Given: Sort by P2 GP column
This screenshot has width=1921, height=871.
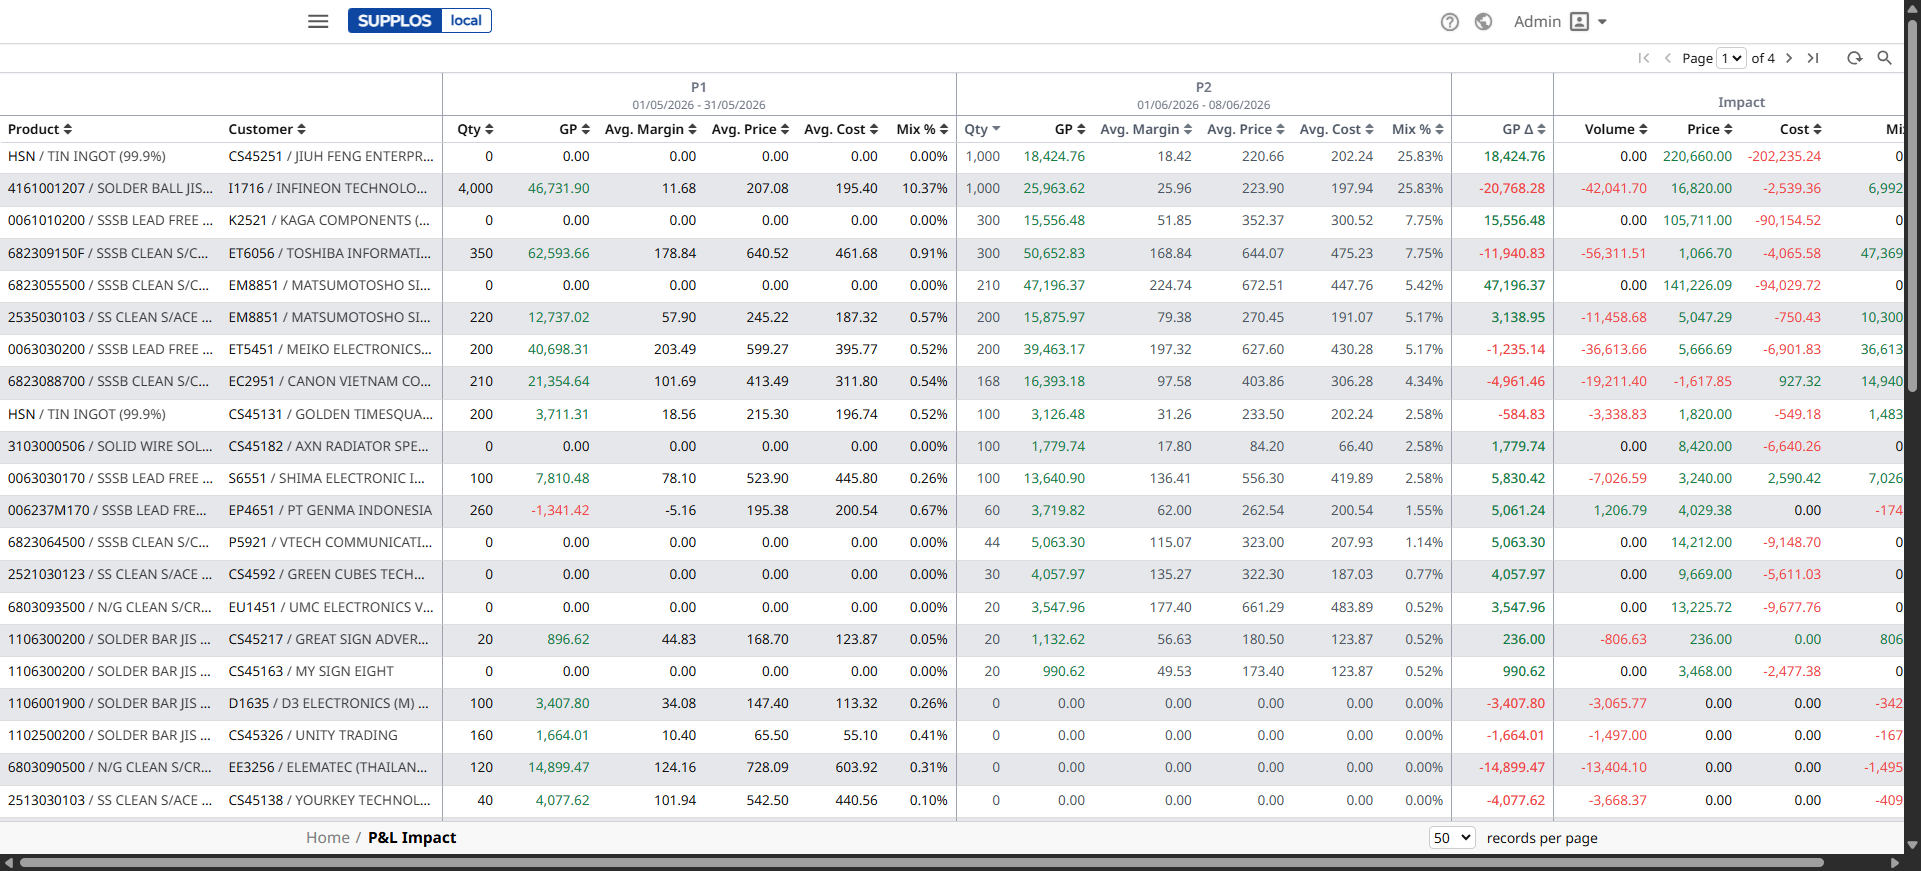Looking at the screenshot, I should 1070,129.
